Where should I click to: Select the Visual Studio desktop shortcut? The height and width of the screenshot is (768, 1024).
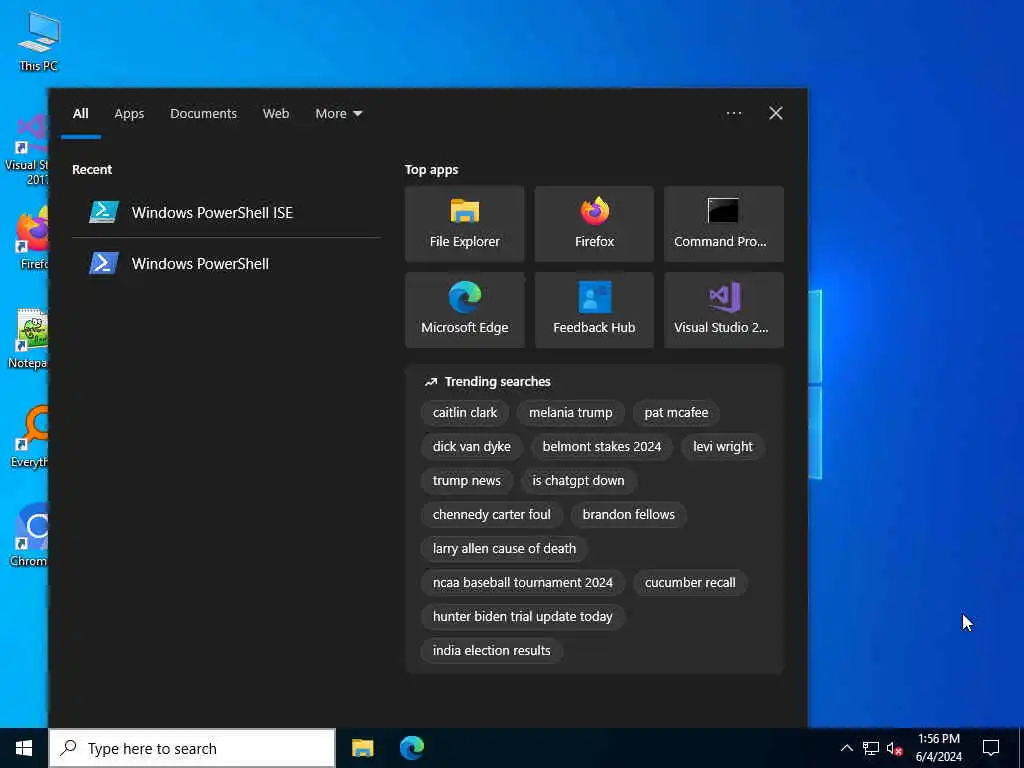[26, 150]
